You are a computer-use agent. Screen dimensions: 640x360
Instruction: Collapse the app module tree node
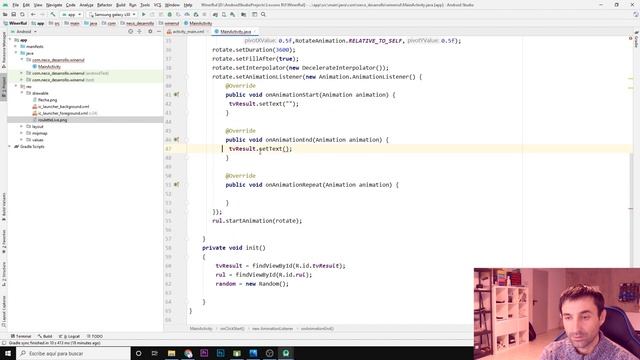[10, 40]
